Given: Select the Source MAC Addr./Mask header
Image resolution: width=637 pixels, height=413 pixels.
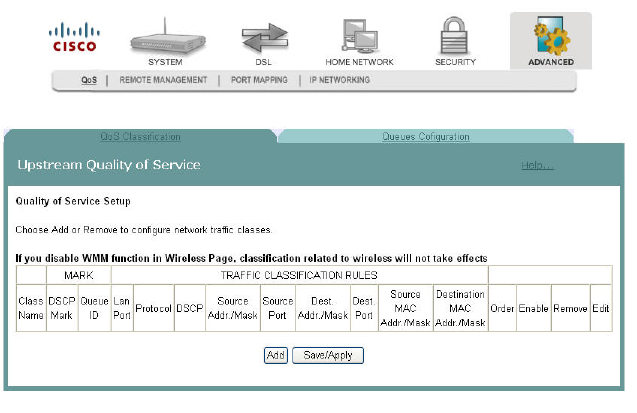Looking at the screenshot, I should coord(405,308).
